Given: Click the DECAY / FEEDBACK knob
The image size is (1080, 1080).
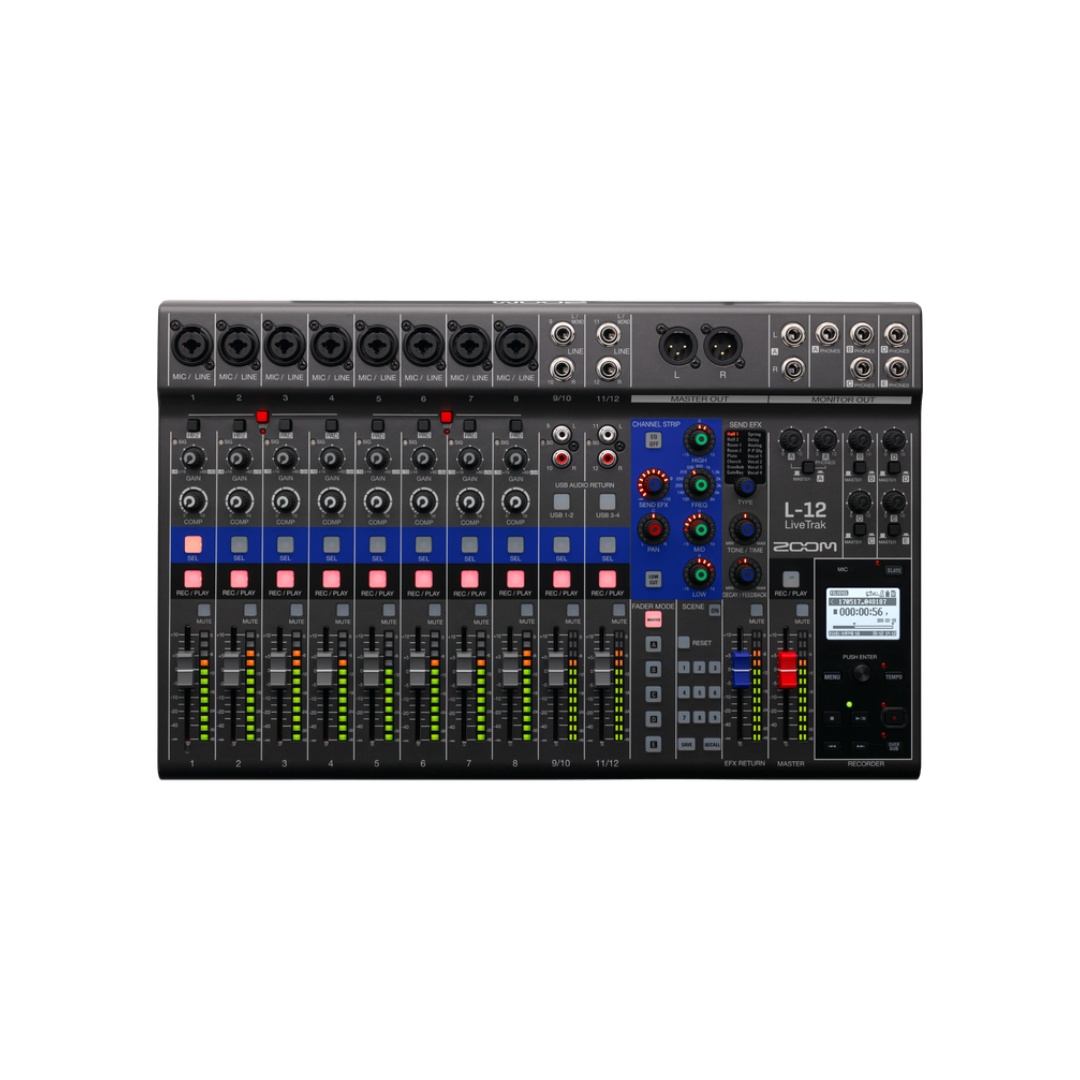Looking at the screenshot, I should 745,573.
